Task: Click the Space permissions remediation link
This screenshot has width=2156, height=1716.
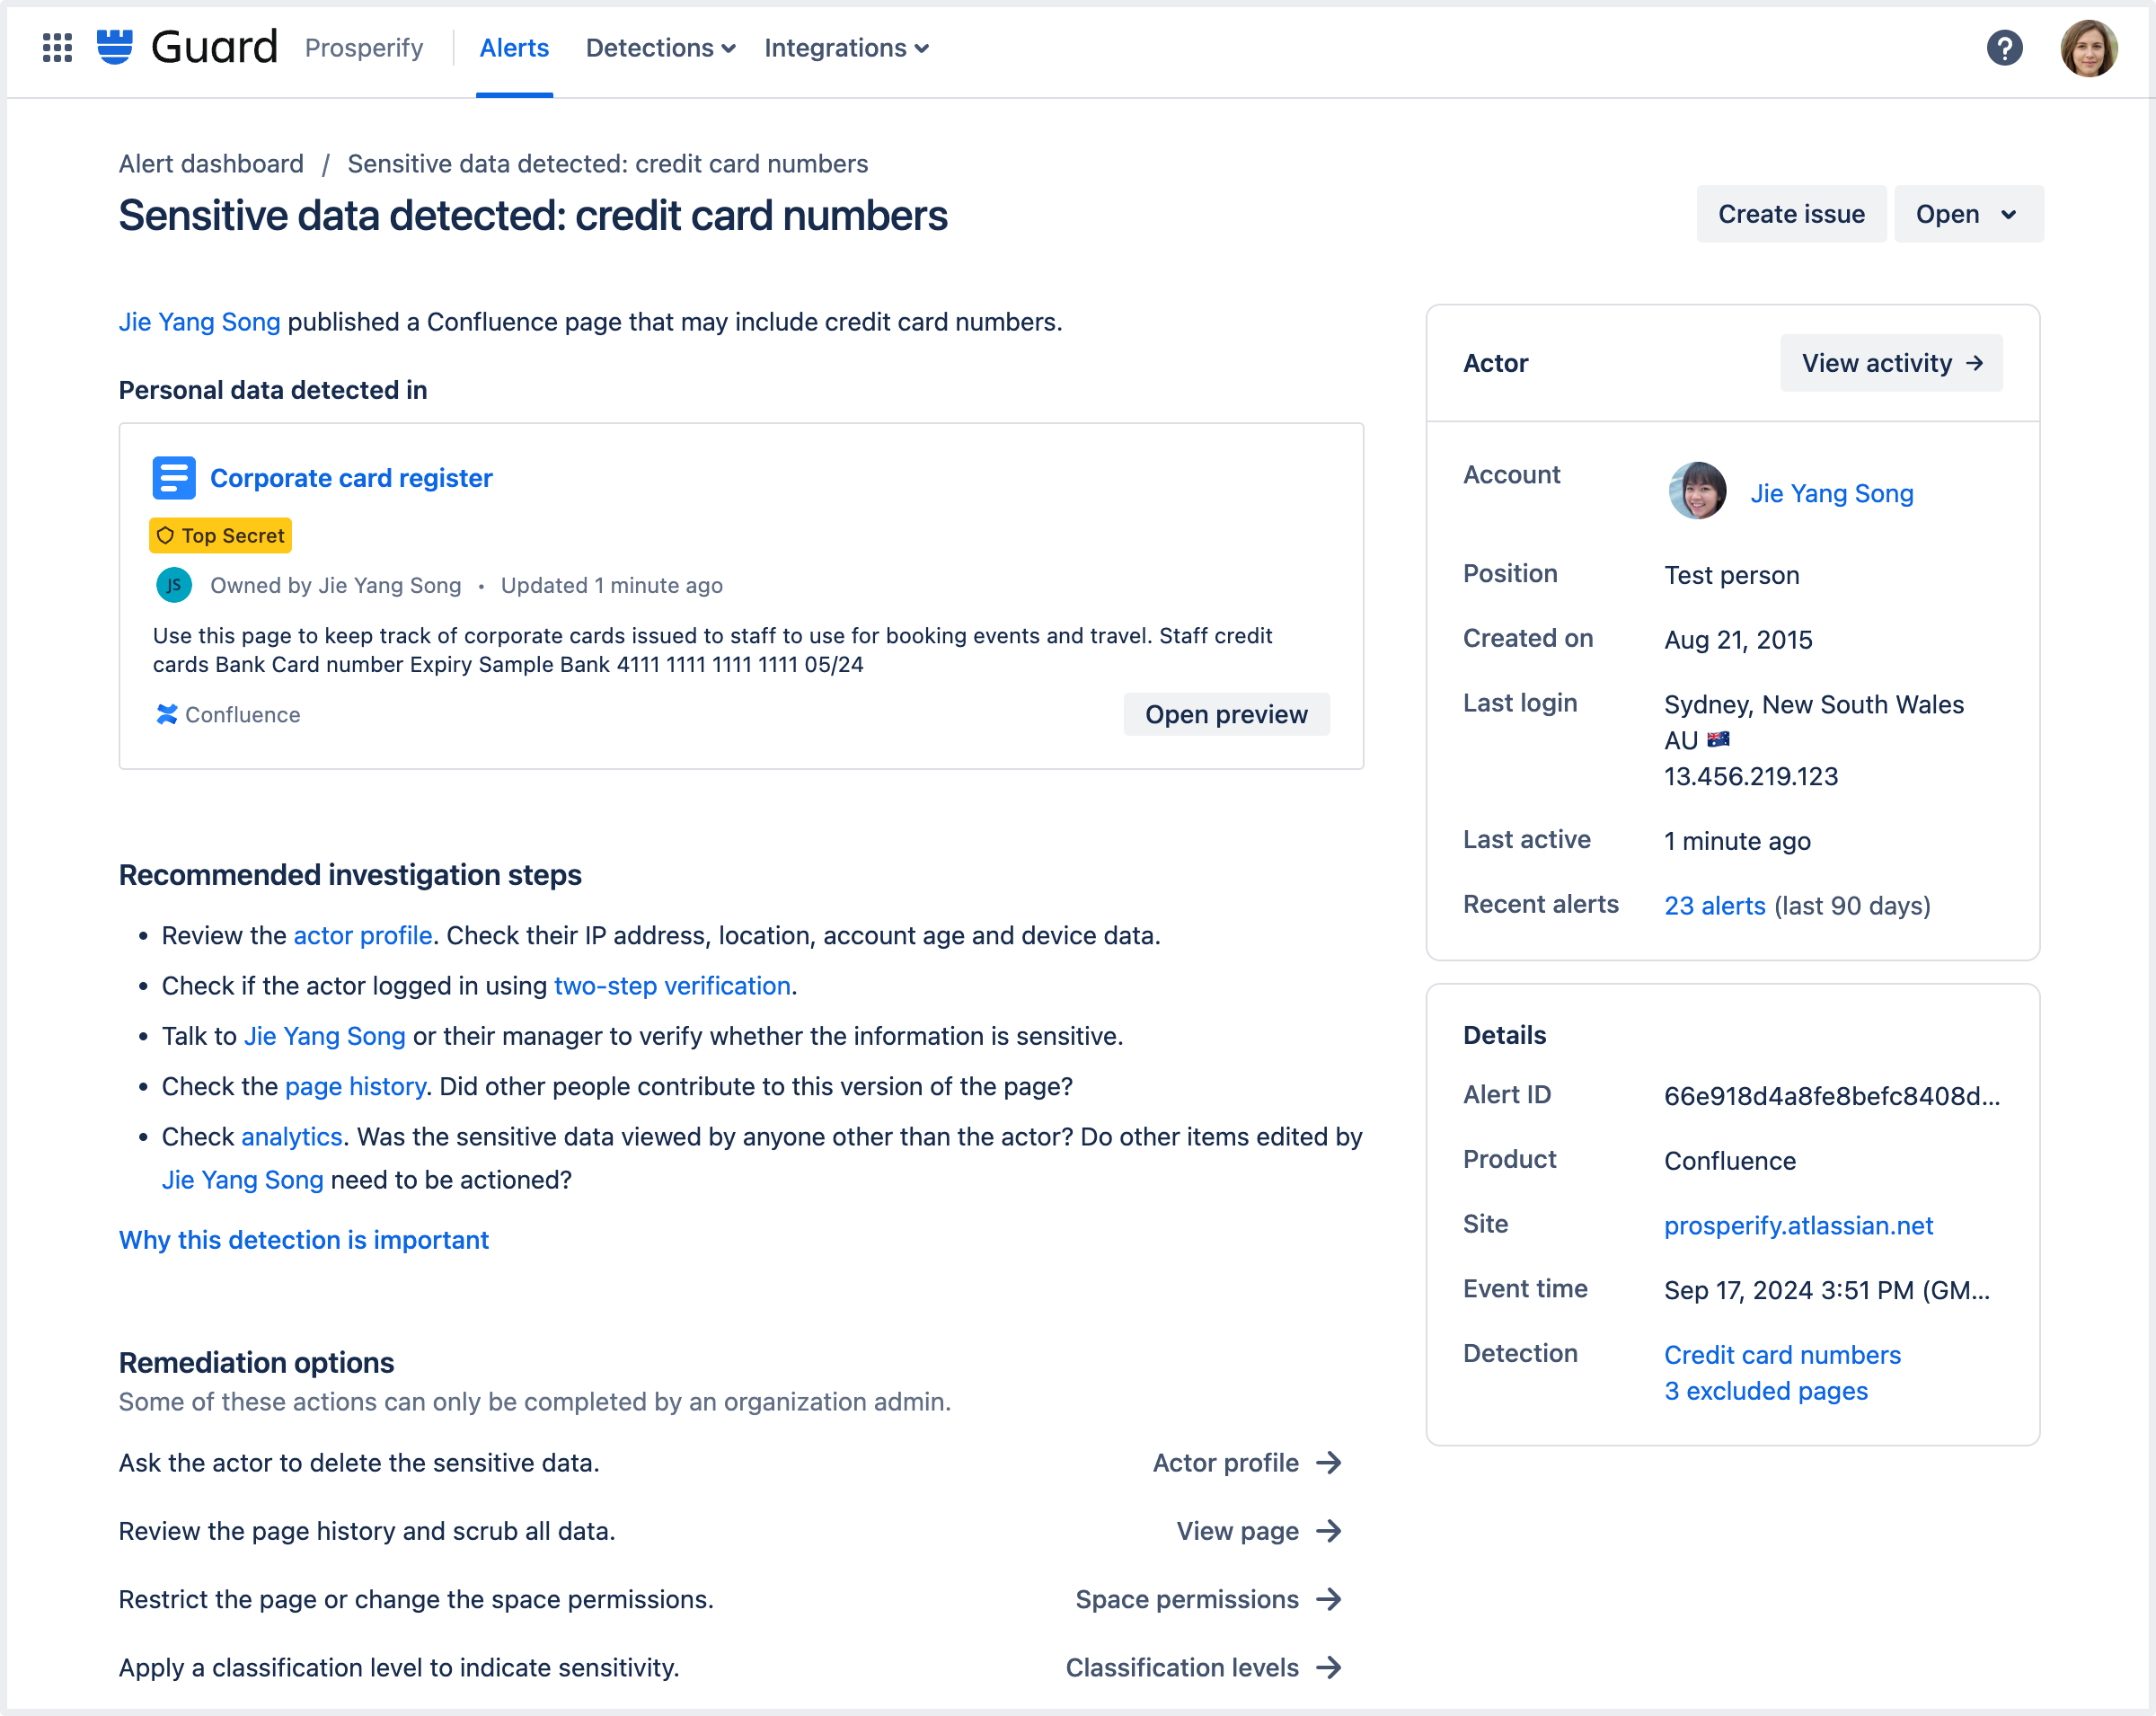Action: click(1187, 1598)
